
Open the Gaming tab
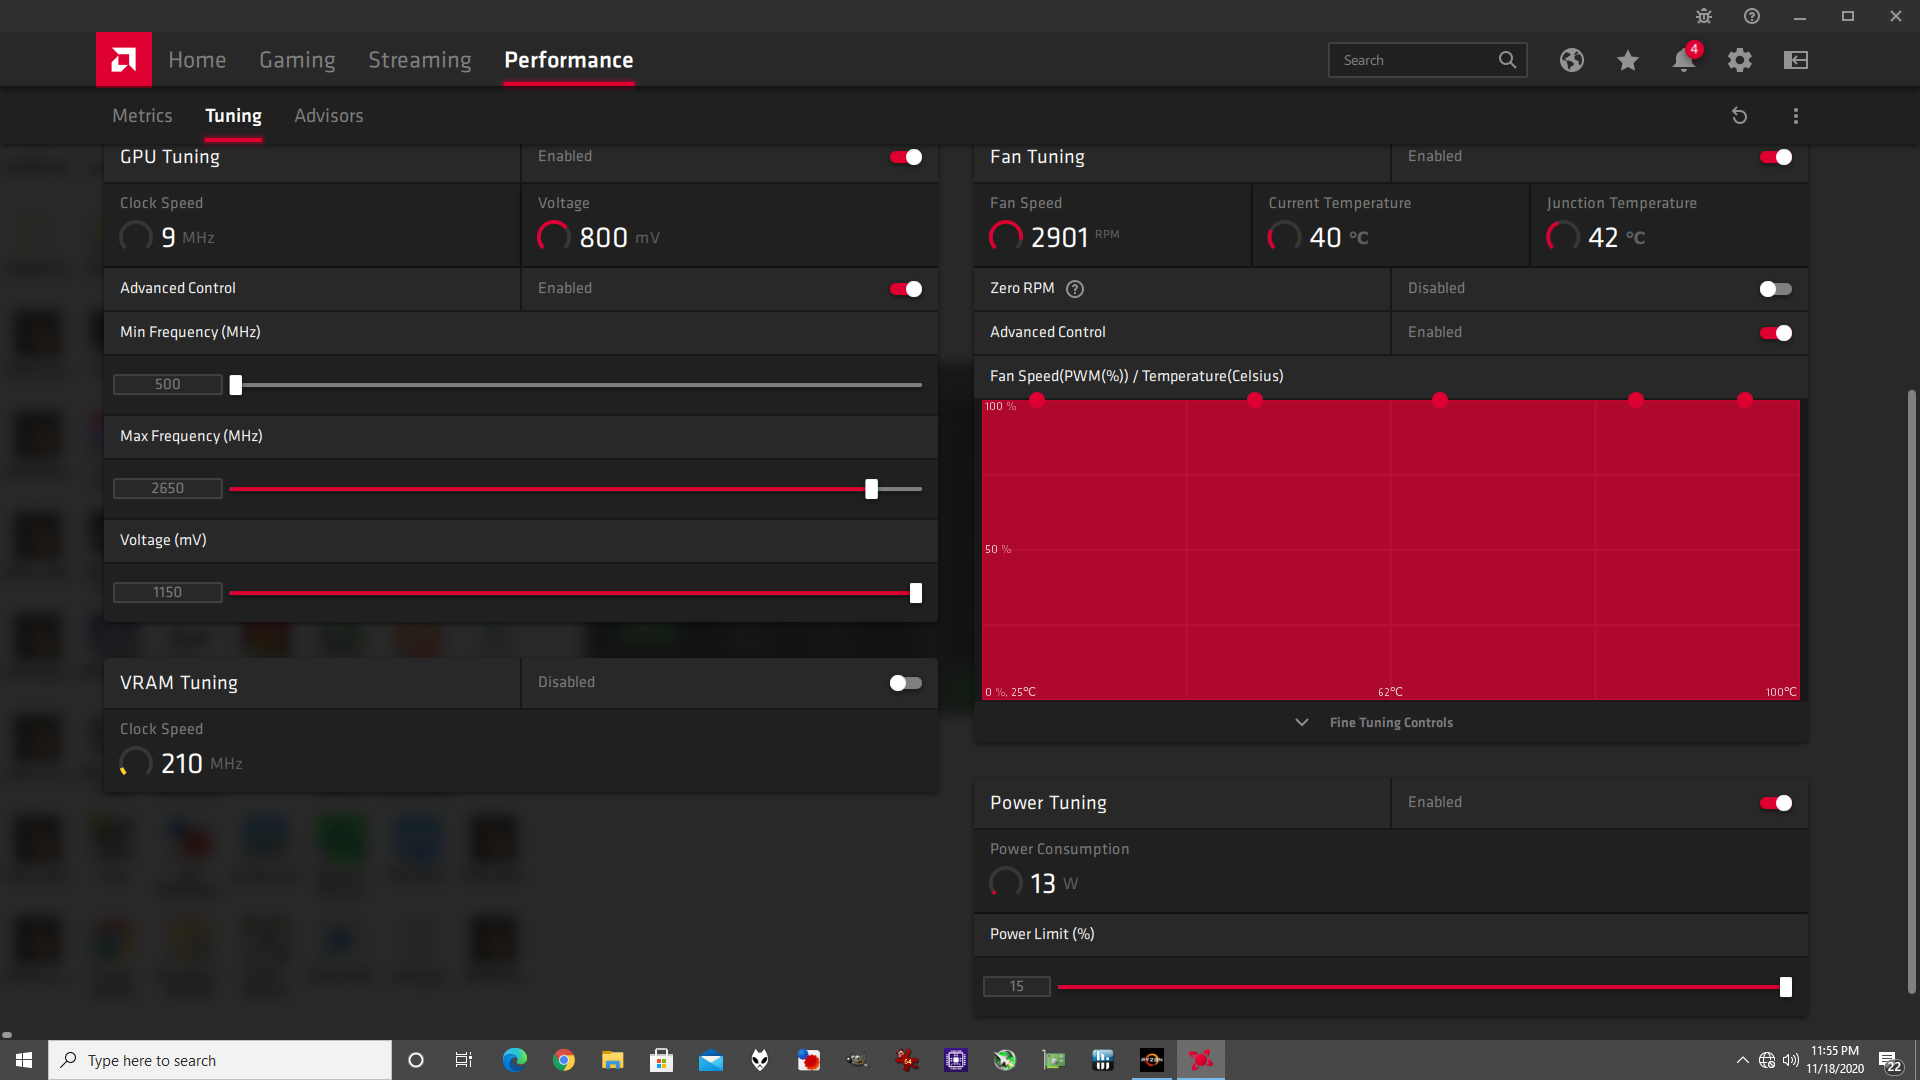click(297, 60)
